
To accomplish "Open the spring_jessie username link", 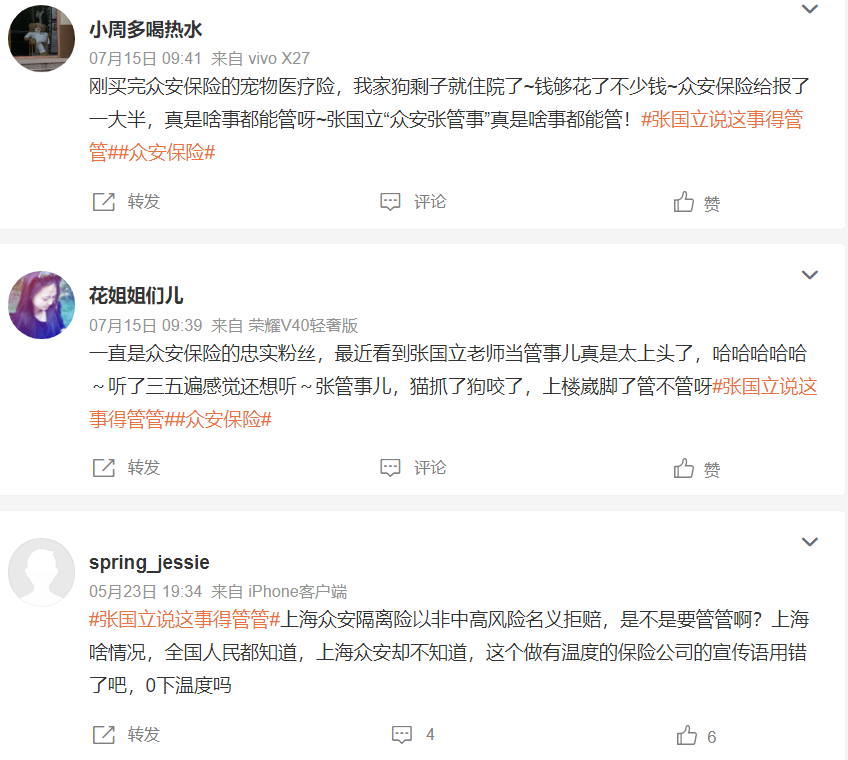I will click(149, 562).
